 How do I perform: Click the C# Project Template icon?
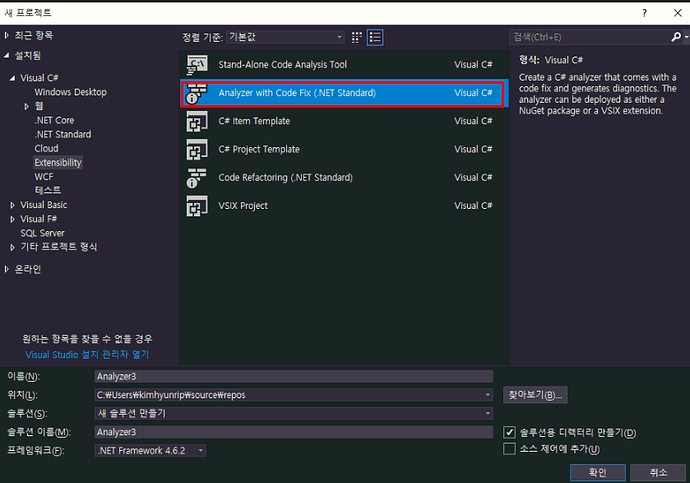click(x=197, y=150)
